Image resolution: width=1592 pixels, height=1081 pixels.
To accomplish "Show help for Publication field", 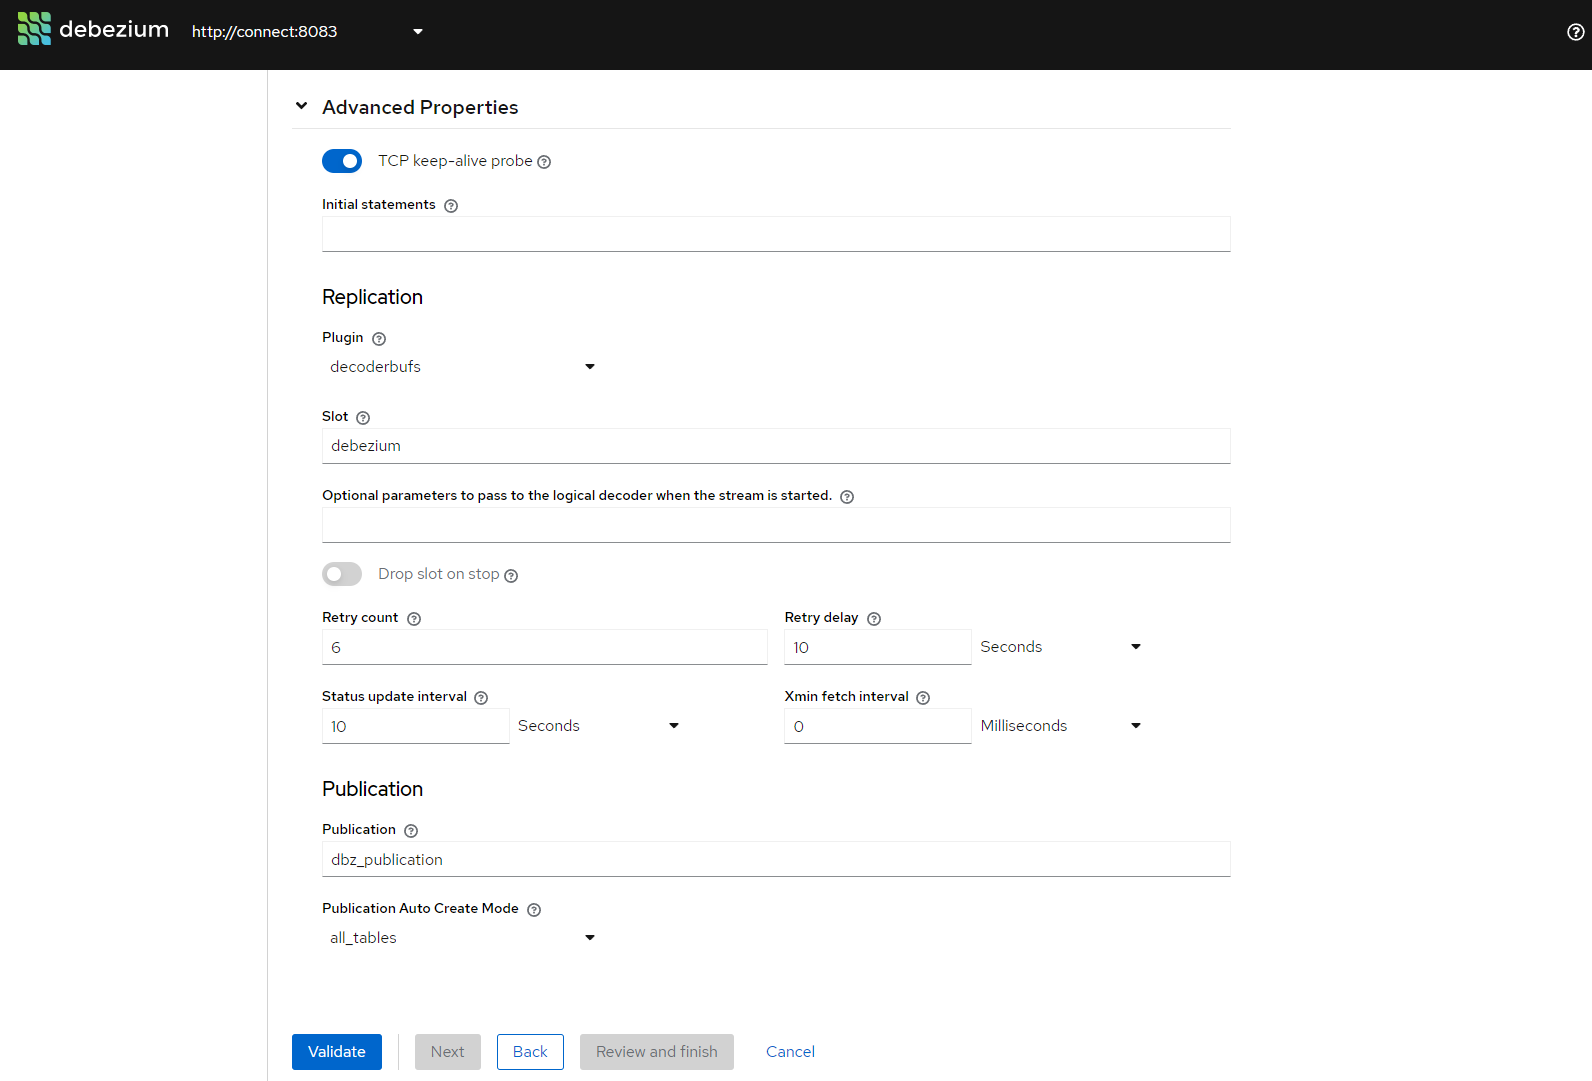I will pos(411,831).
